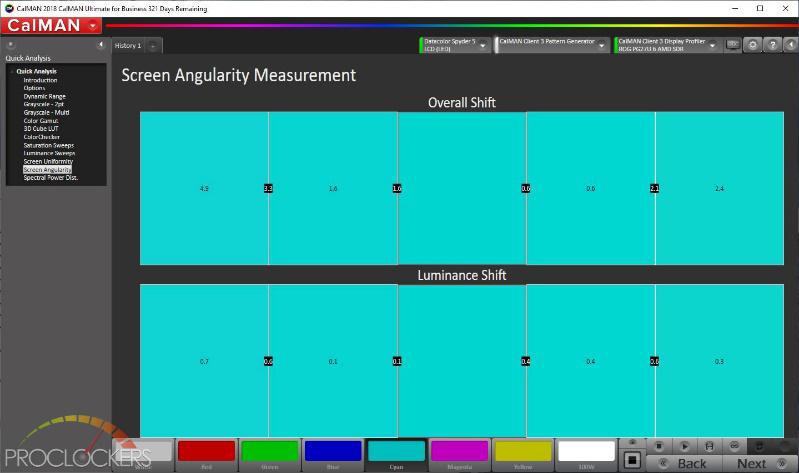Open the Color Gamut page
Viewport: 799px width, 473px height.
click(41, 121)
